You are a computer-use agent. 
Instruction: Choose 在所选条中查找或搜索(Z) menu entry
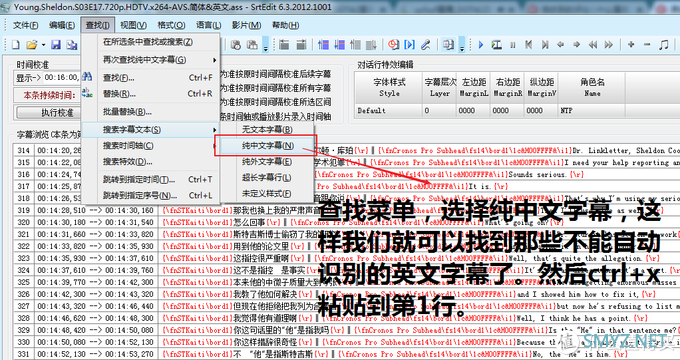pos(151,42)
